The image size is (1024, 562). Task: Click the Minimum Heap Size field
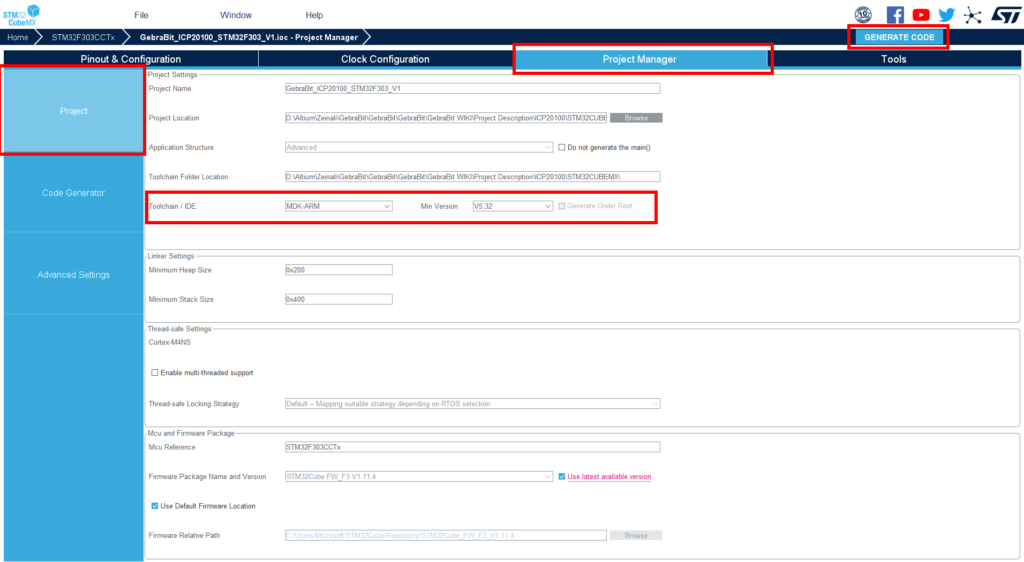click(x=338, y=270)
